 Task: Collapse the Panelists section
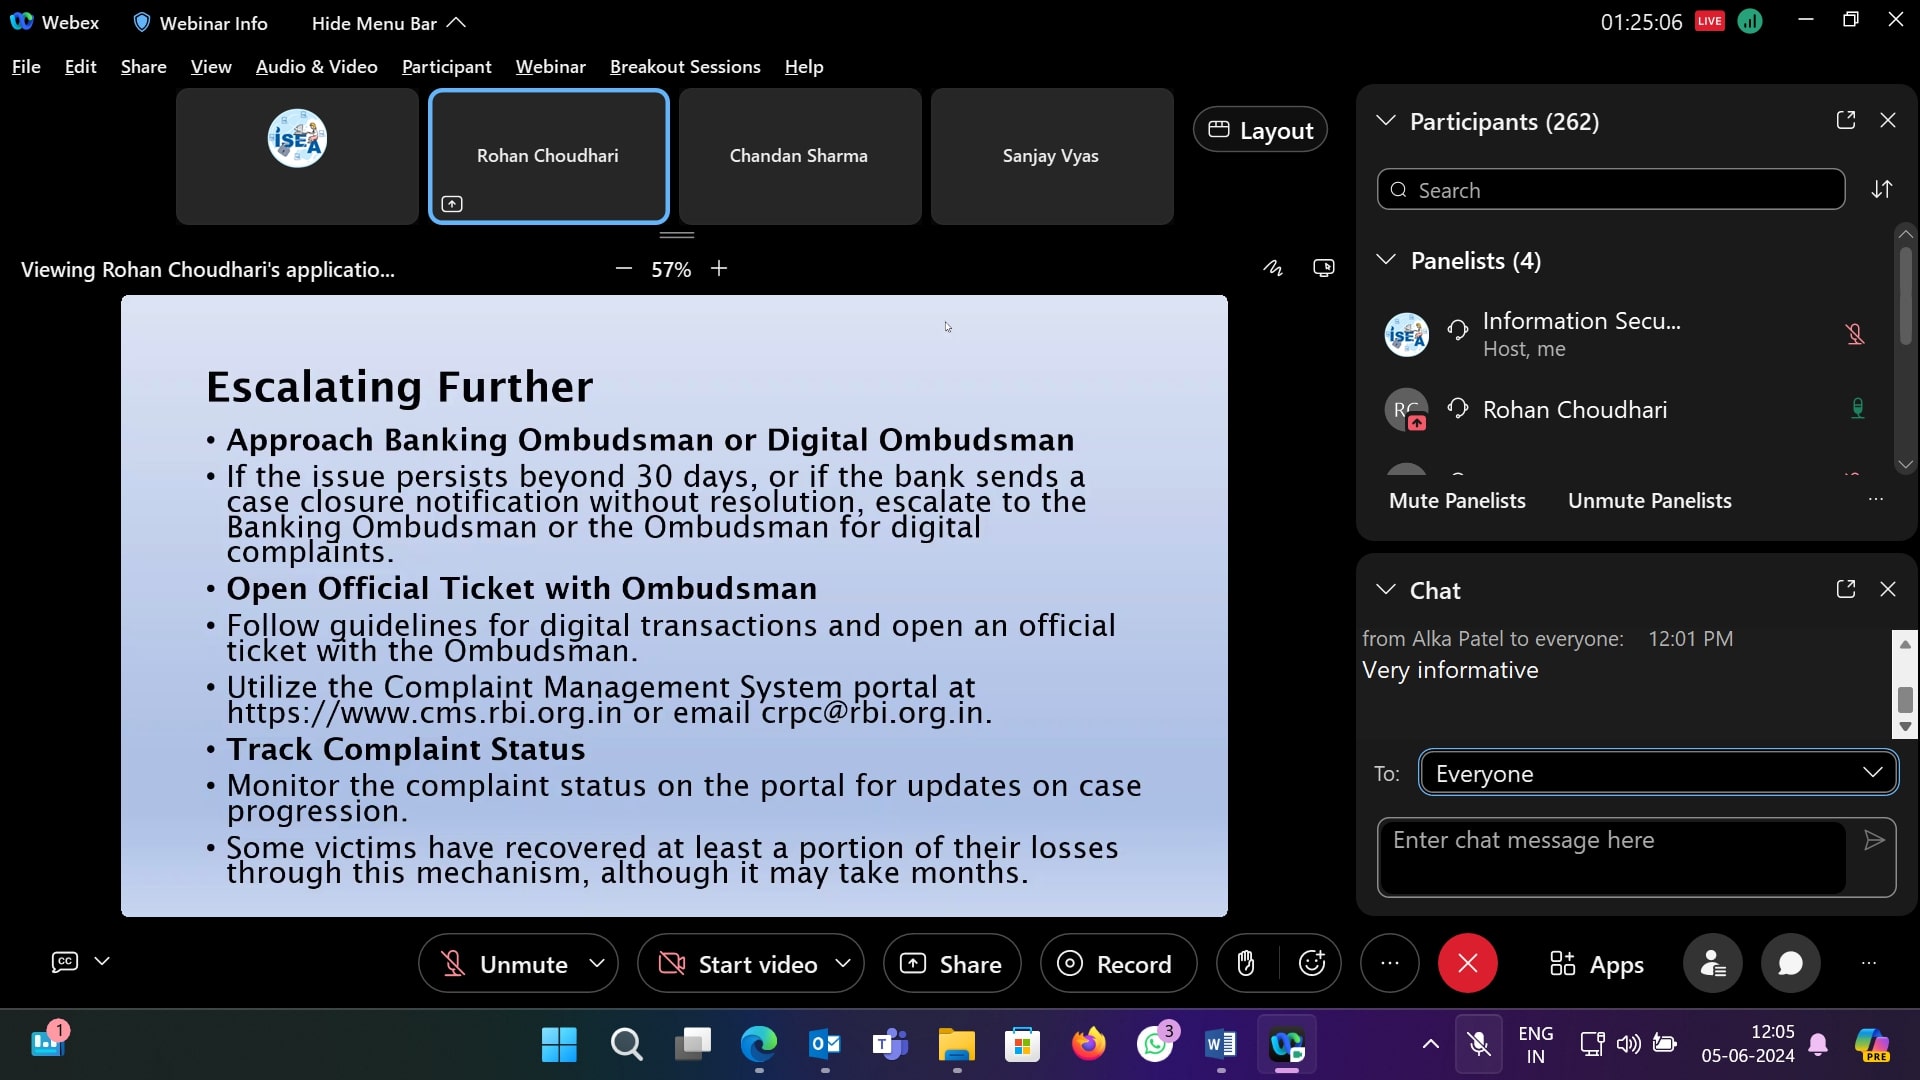click(1386, 260)
